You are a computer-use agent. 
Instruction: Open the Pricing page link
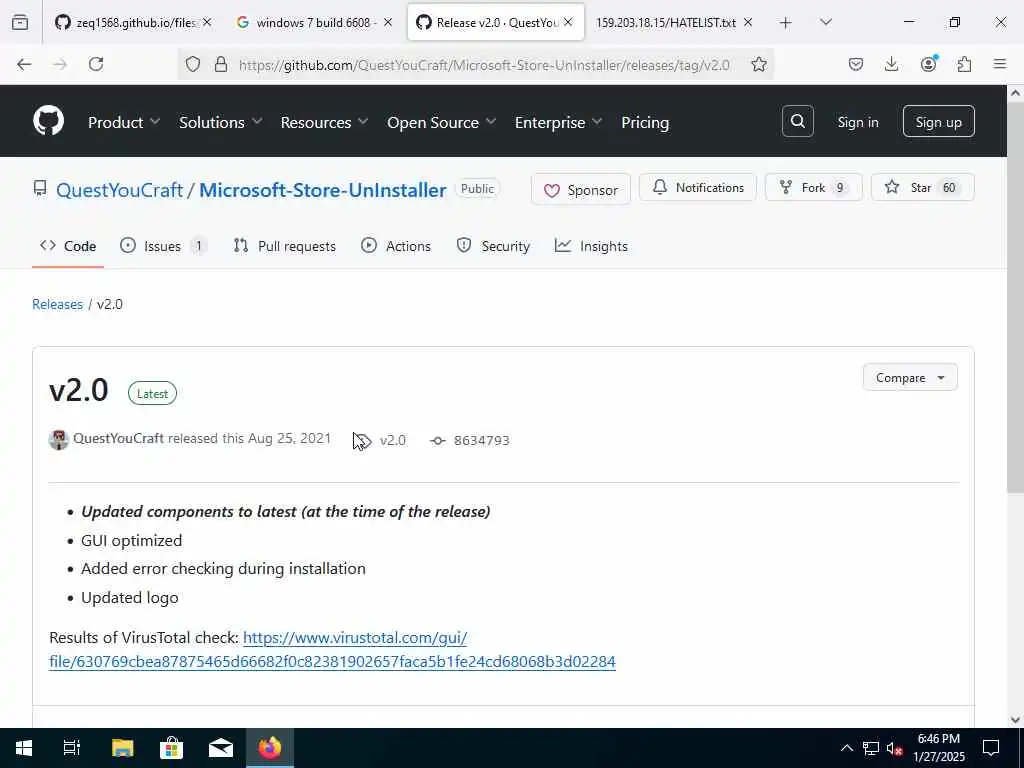coord(645,122)
